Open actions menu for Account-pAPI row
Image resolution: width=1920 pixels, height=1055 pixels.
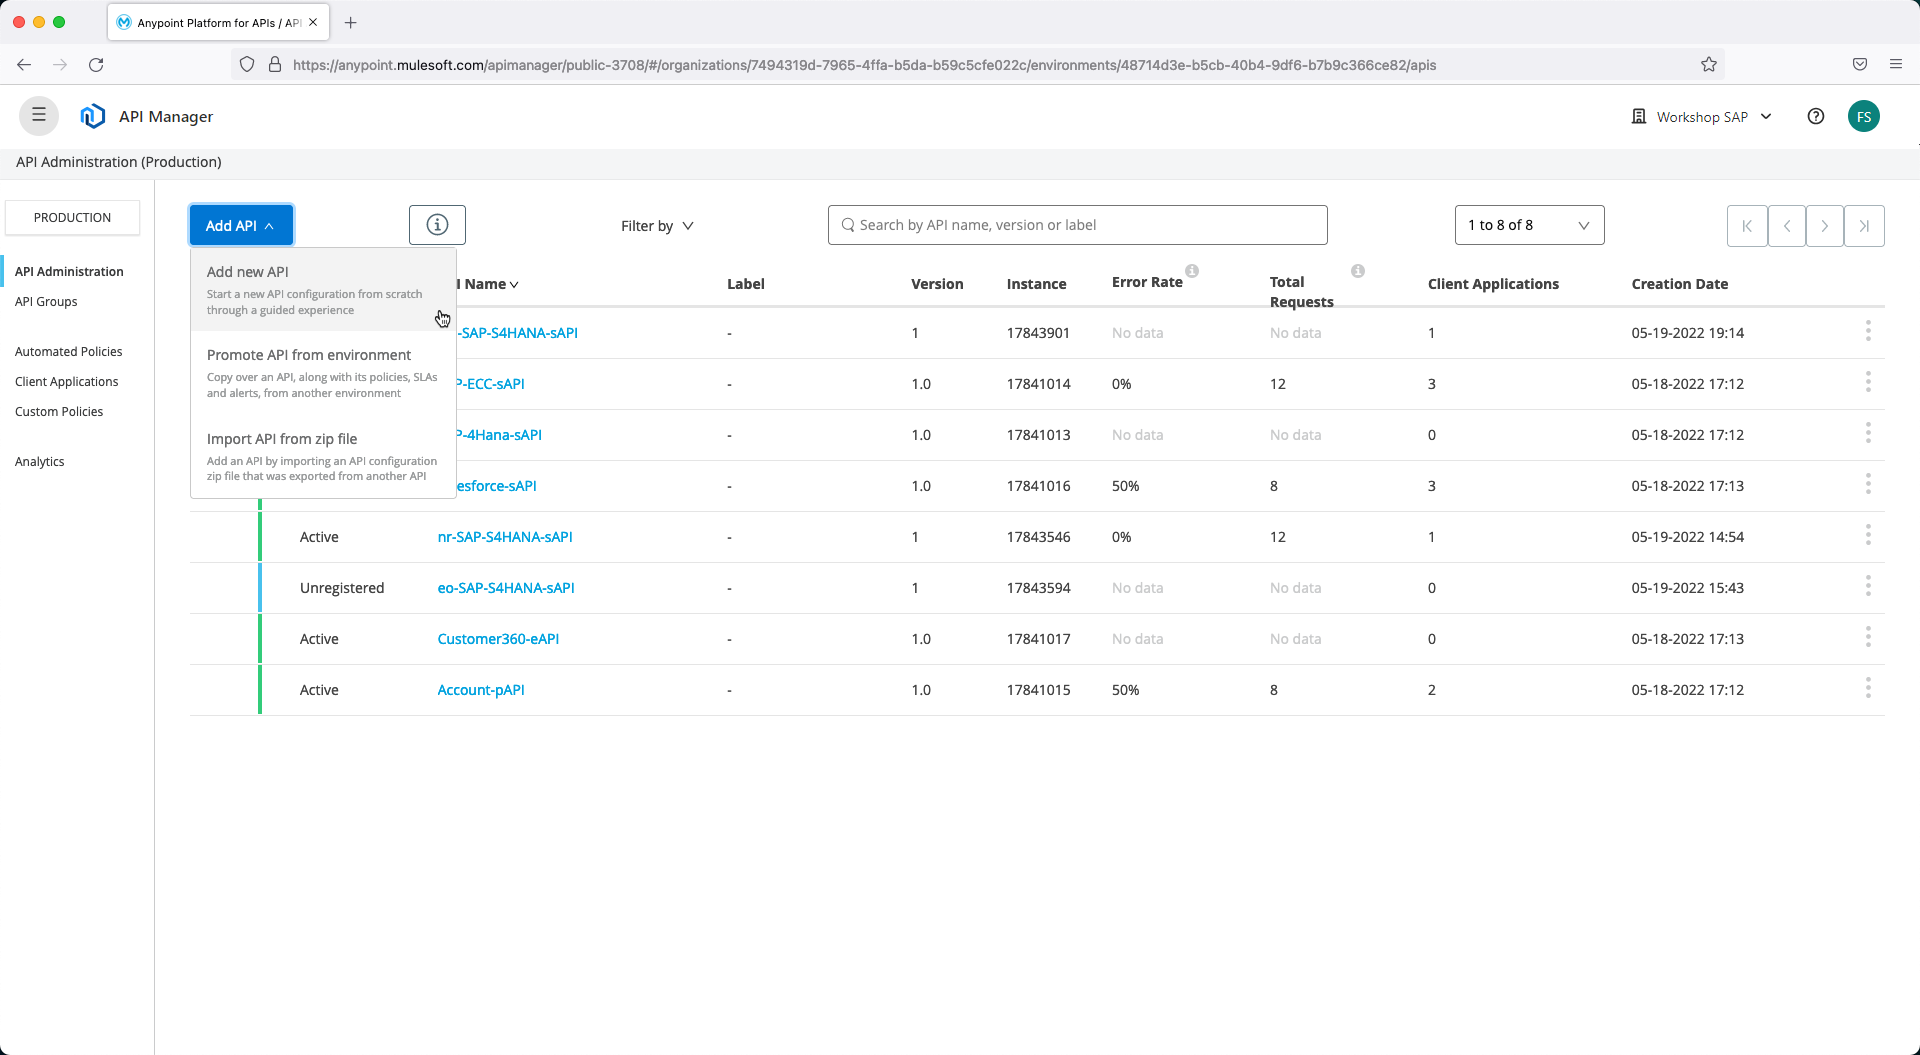1868,689
